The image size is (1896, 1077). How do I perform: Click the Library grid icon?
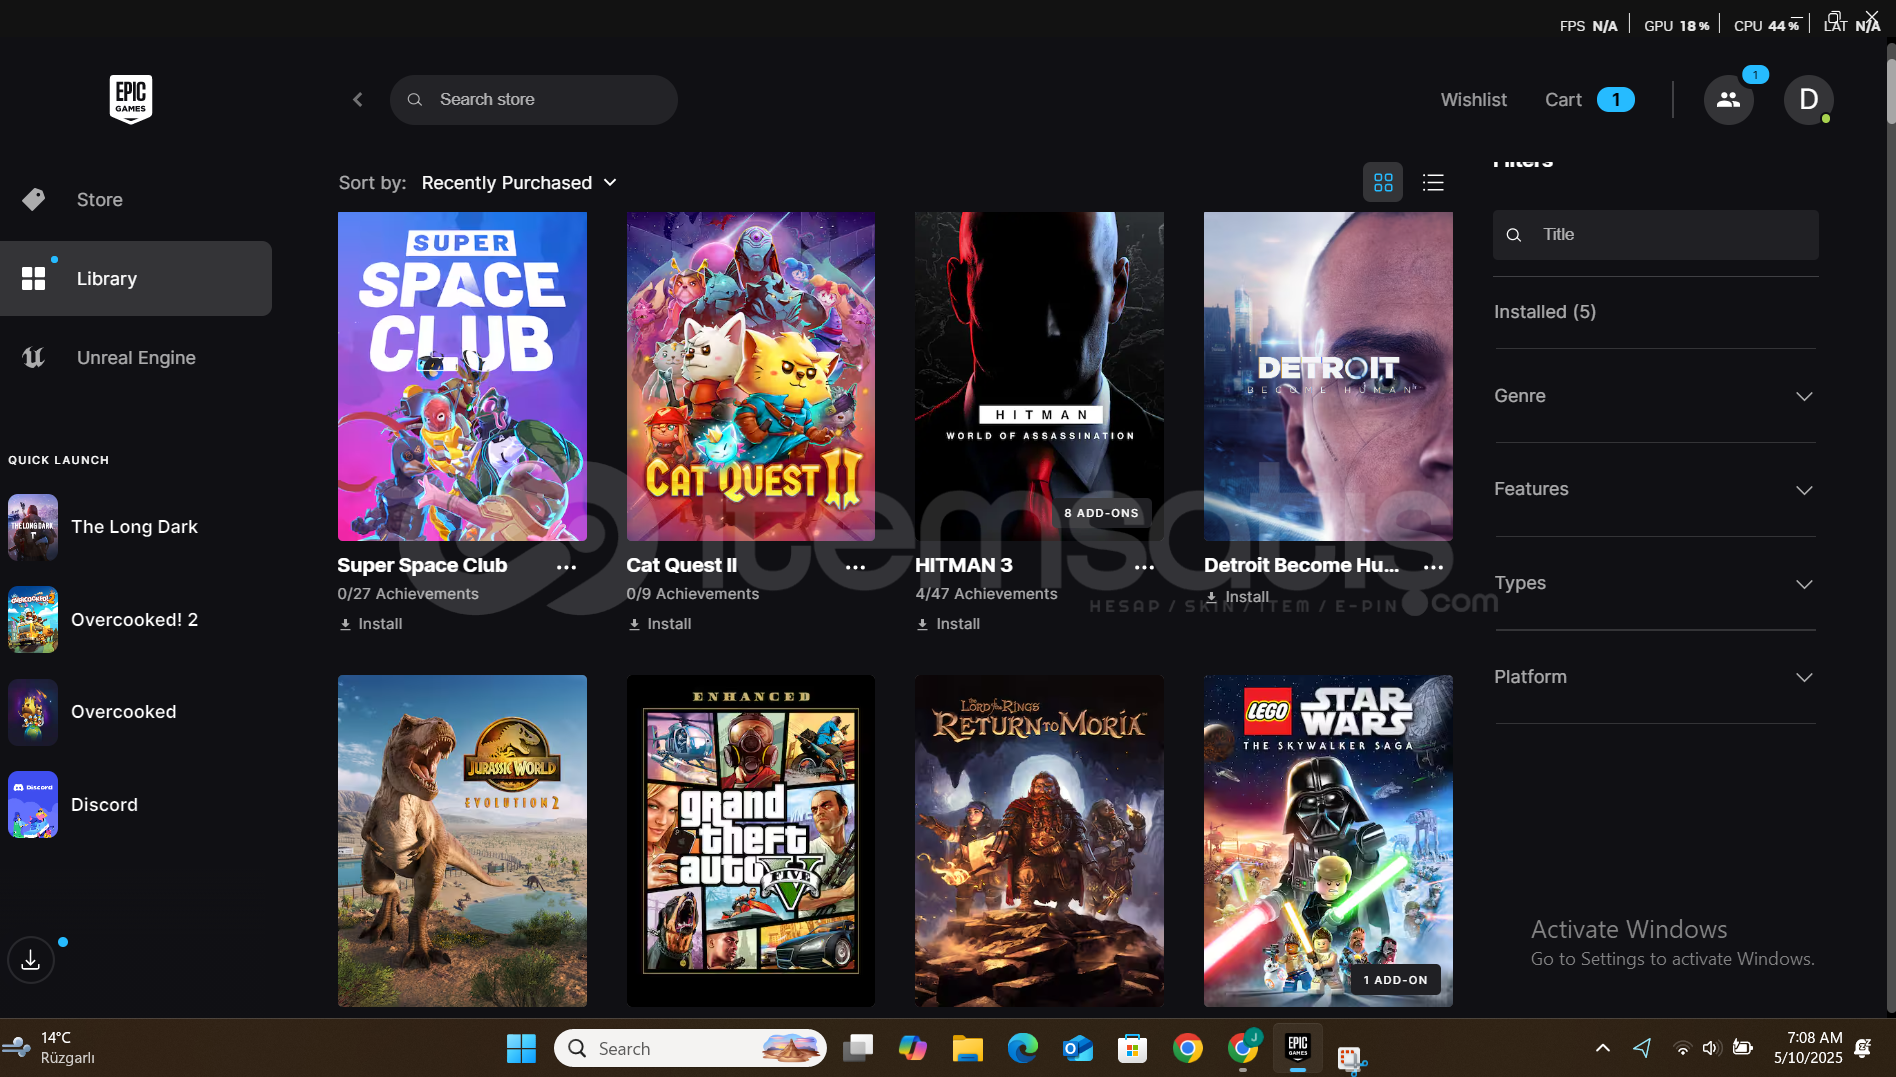pyautogui.click(x=34, y=279)
